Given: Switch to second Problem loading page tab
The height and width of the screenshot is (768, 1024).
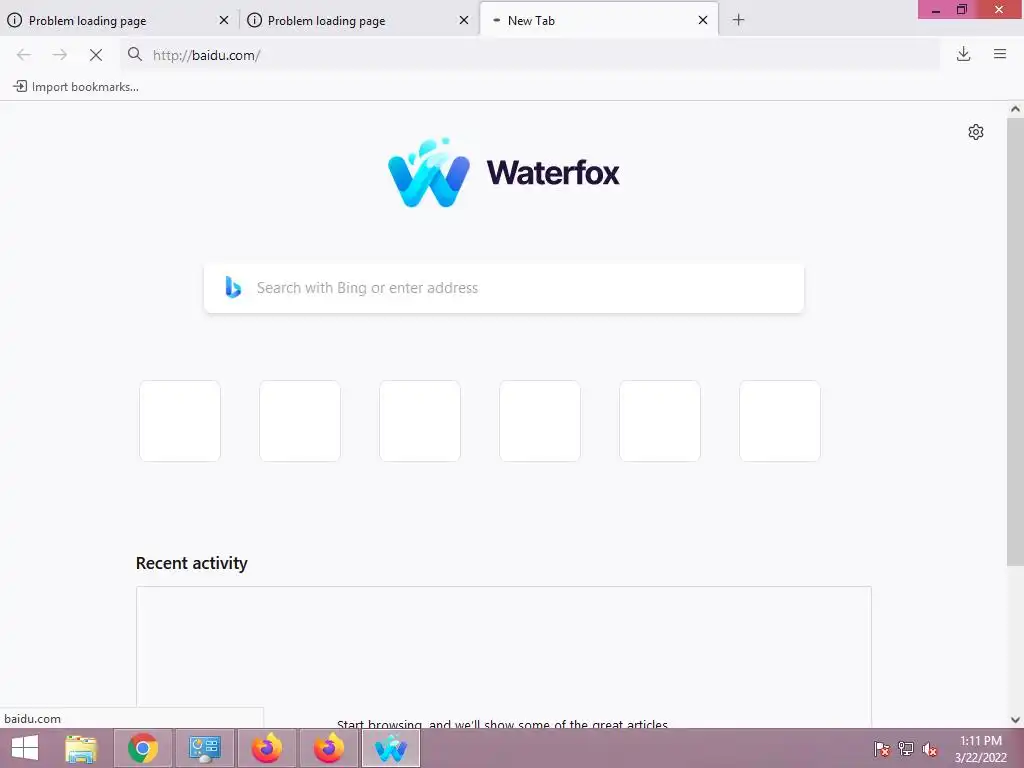Looking at the screenshot, I should click(x=359, y=20).
